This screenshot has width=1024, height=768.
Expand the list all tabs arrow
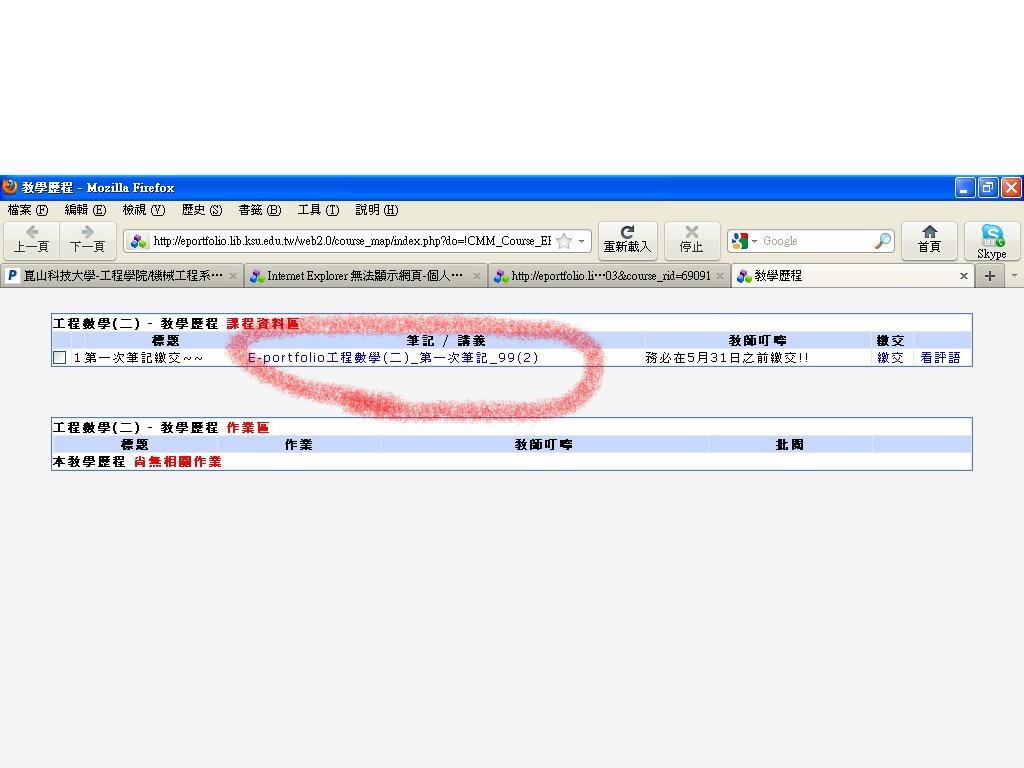coord(1014,276)
